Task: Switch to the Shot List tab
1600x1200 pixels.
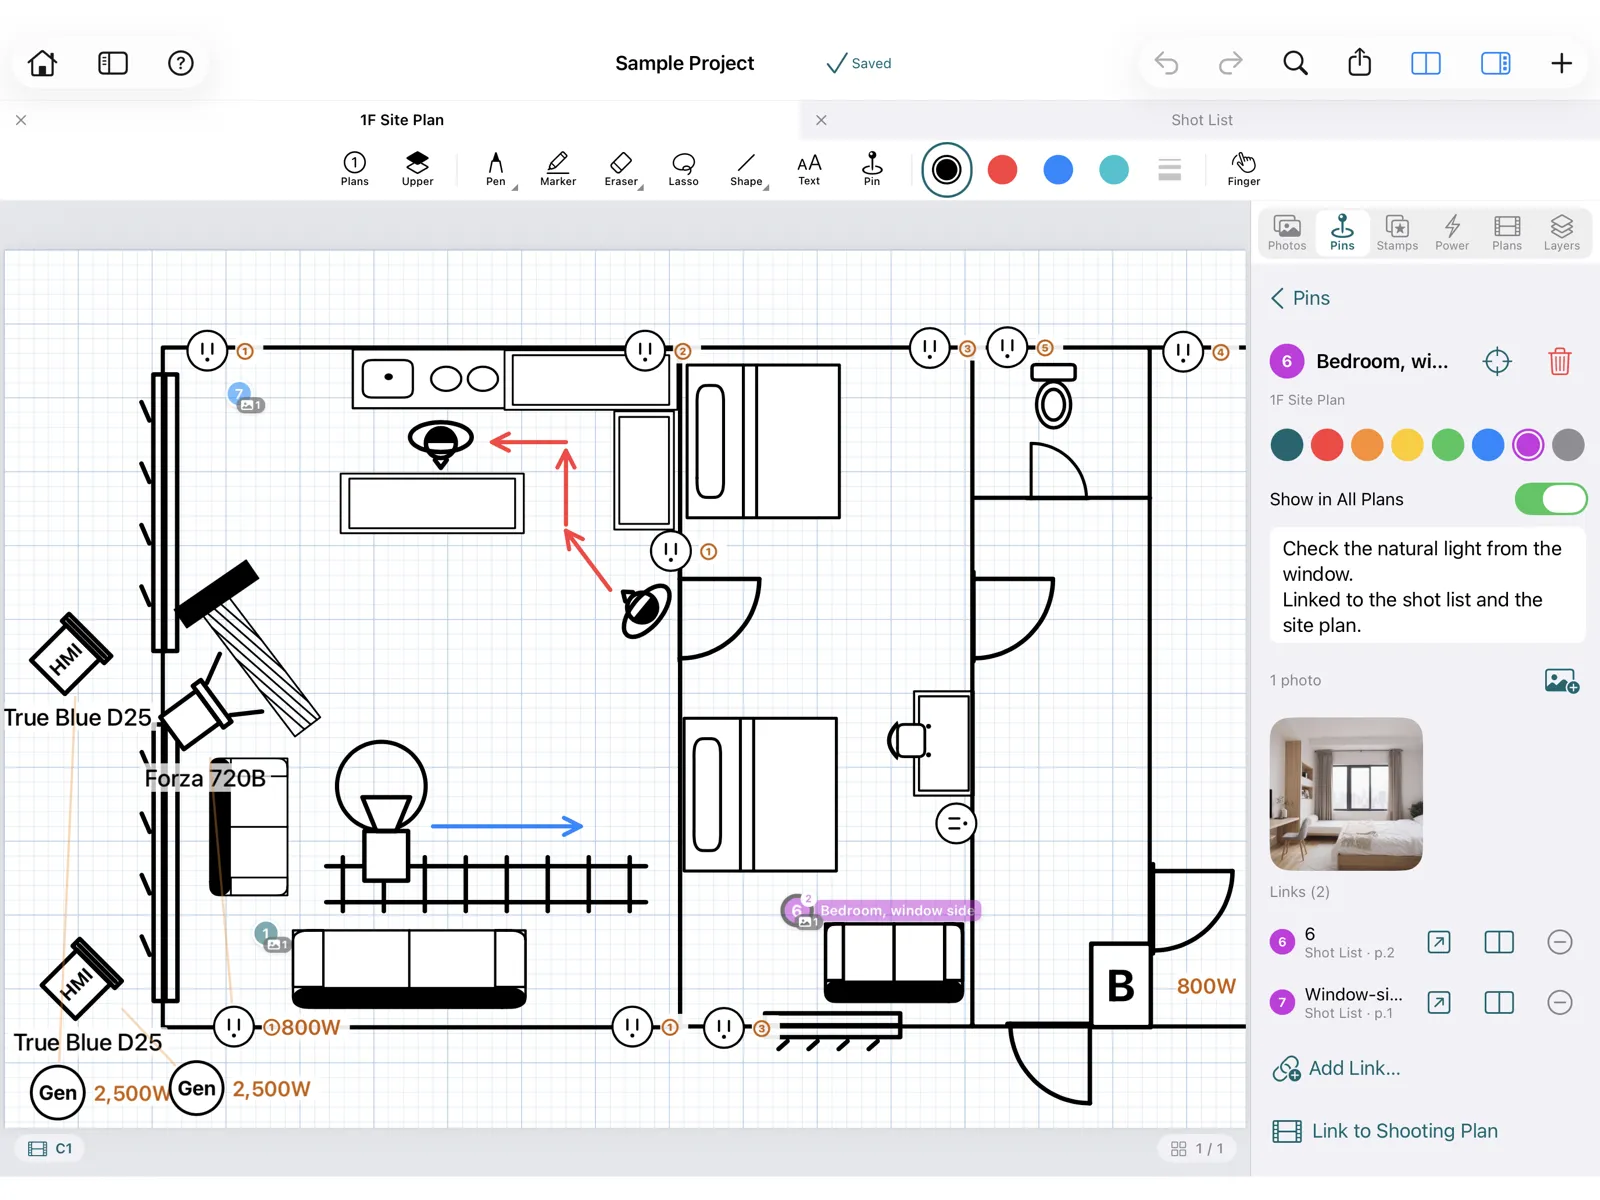Action: 1201,120
